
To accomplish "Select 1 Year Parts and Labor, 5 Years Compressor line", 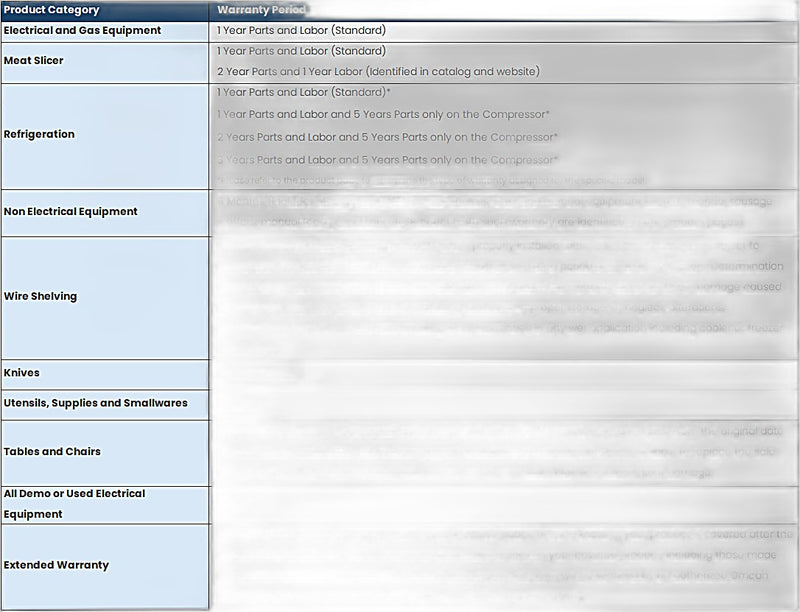I will click(383, 114).
